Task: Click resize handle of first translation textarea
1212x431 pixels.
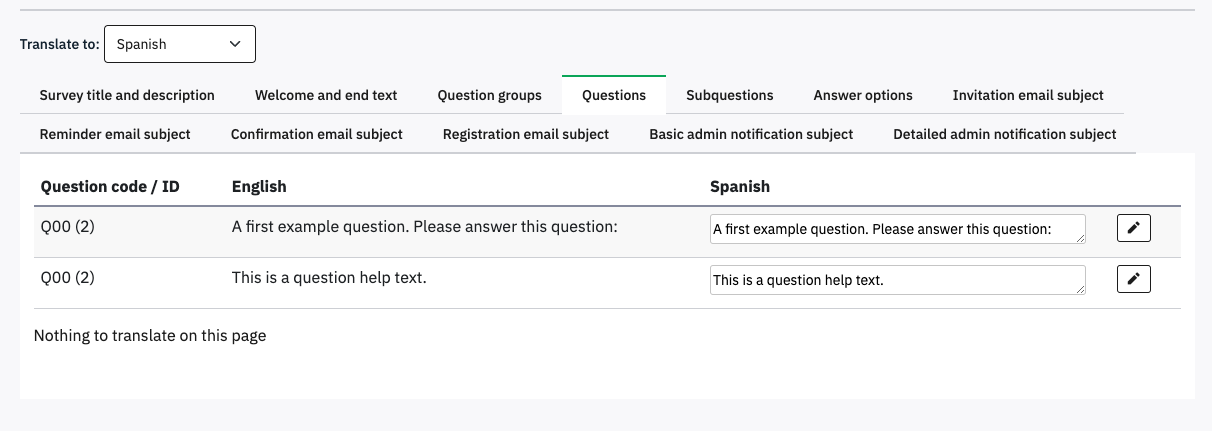Action: click(x=1080, y=238)
